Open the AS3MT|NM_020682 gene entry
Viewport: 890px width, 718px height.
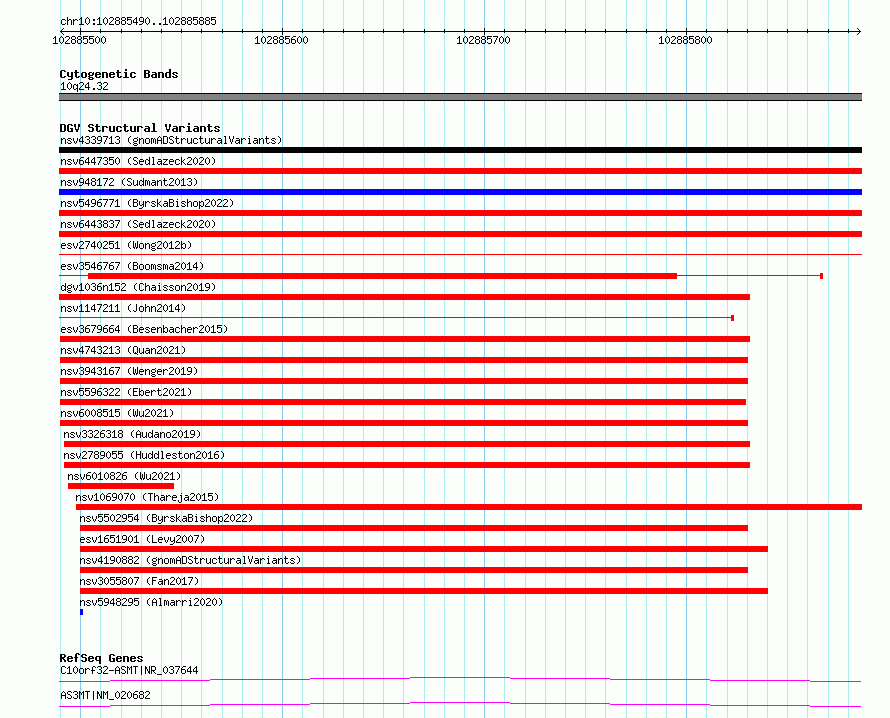pyautogui.click(x=105, y=695)
